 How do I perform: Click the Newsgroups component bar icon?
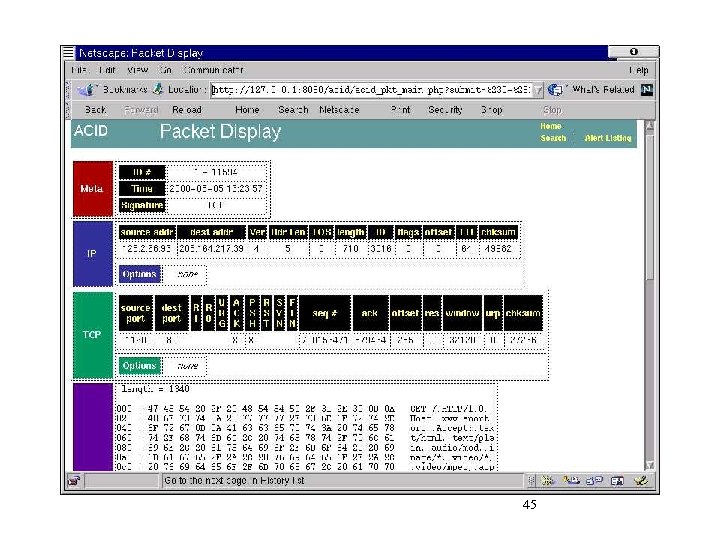594,481
